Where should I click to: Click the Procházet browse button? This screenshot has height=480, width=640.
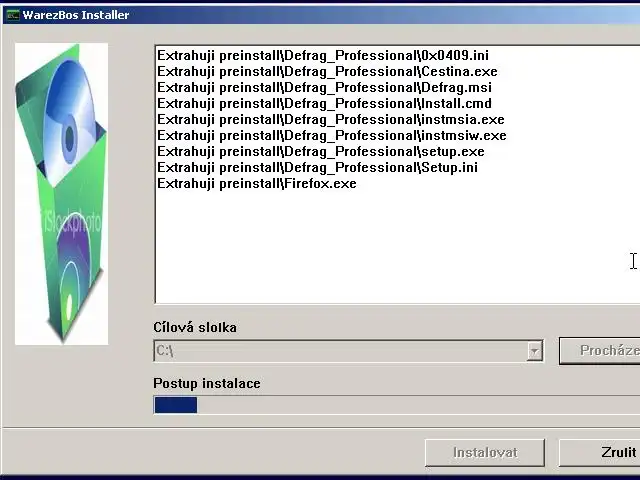(600, 351)
